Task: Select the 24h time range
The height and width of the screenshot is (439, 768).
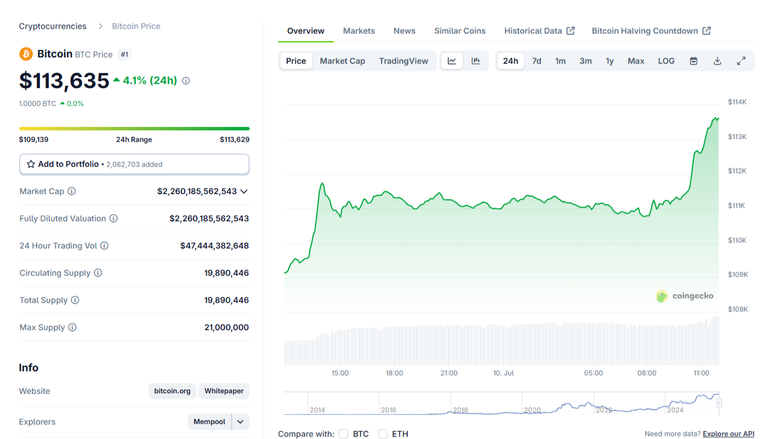Action: tap(510, 61)
